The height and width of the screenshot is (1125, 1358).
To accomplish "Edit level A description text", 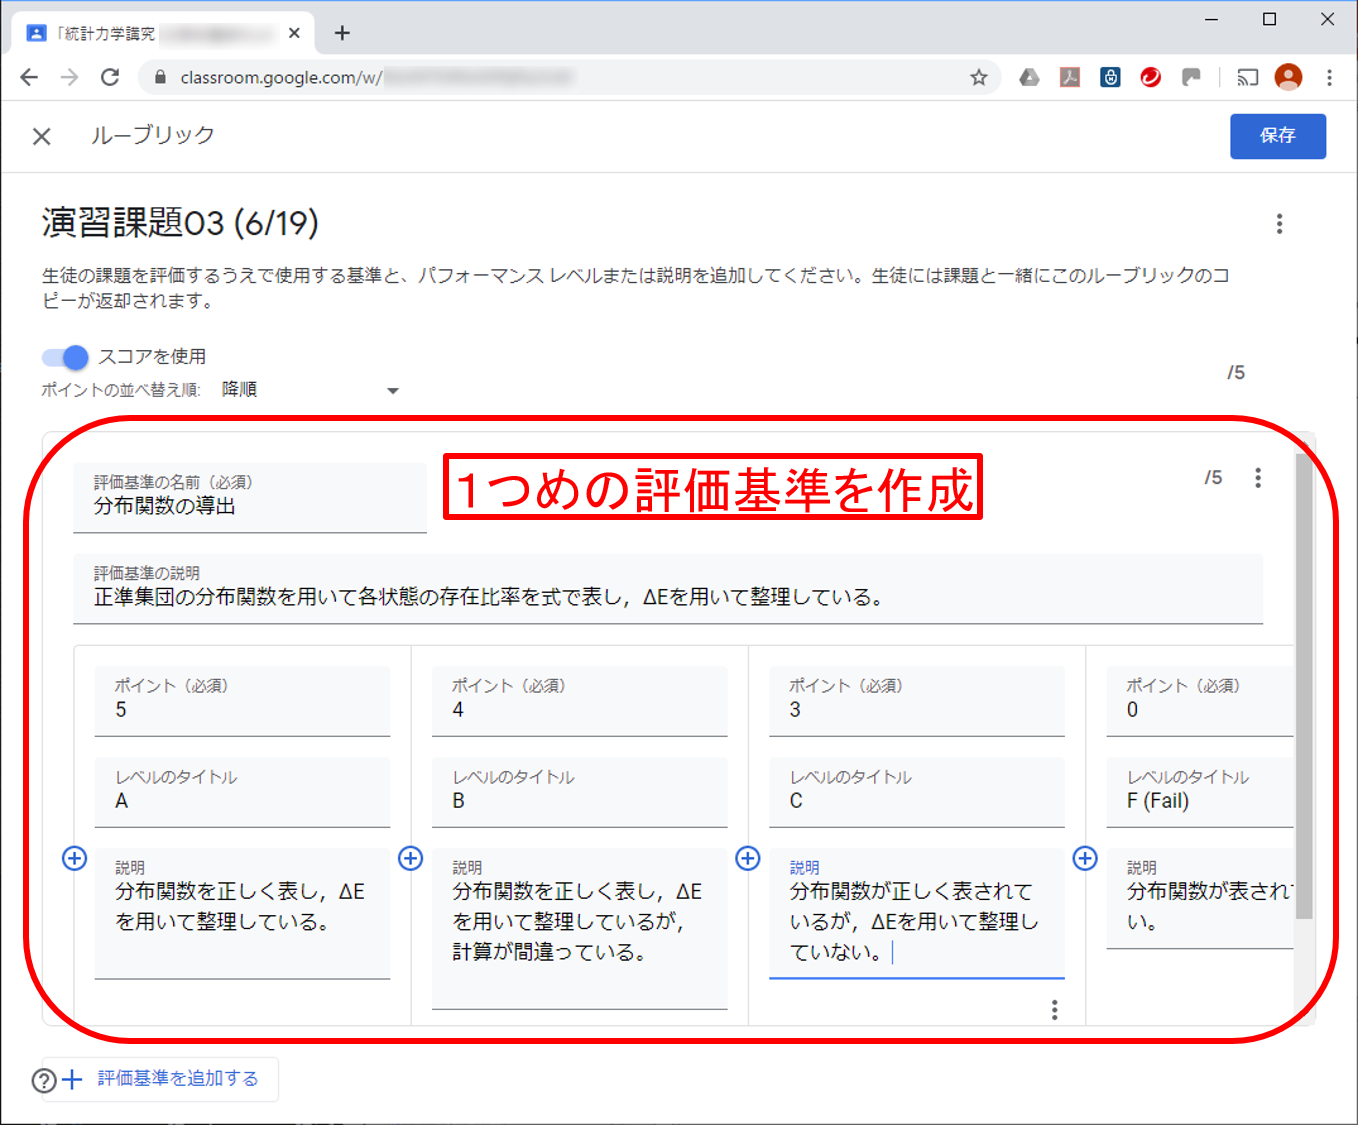I will click(x=242, y=913).
